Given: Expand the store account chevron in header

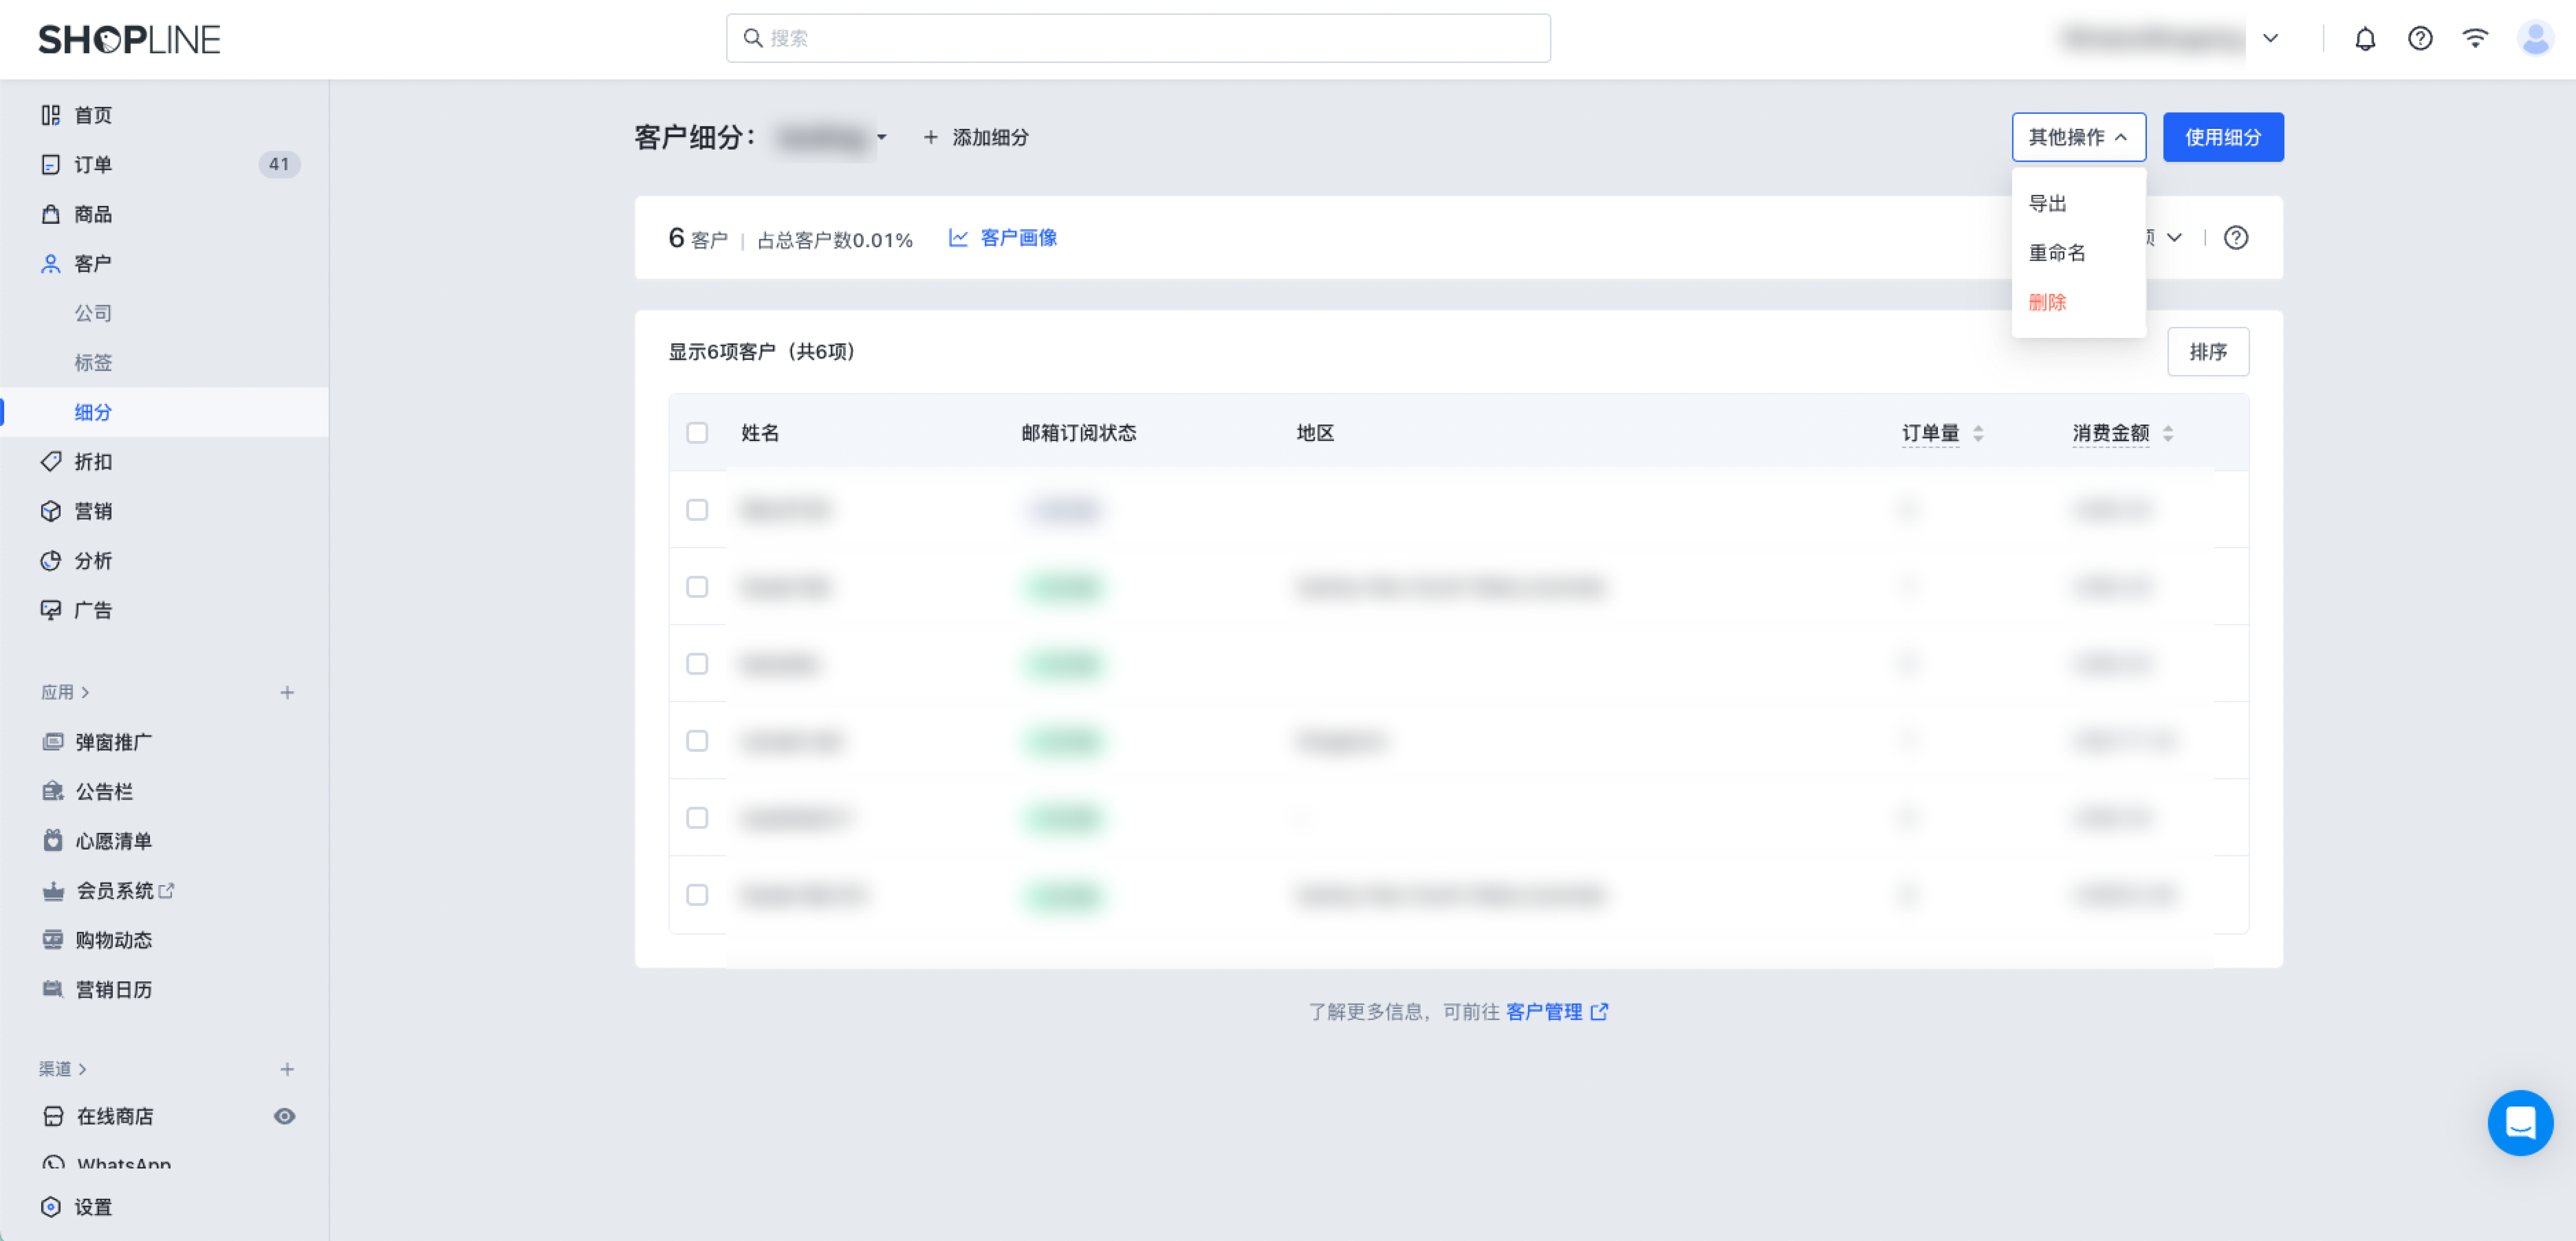Looking at the screenshot, I should pyautogui.click(x=2271, y=39).
